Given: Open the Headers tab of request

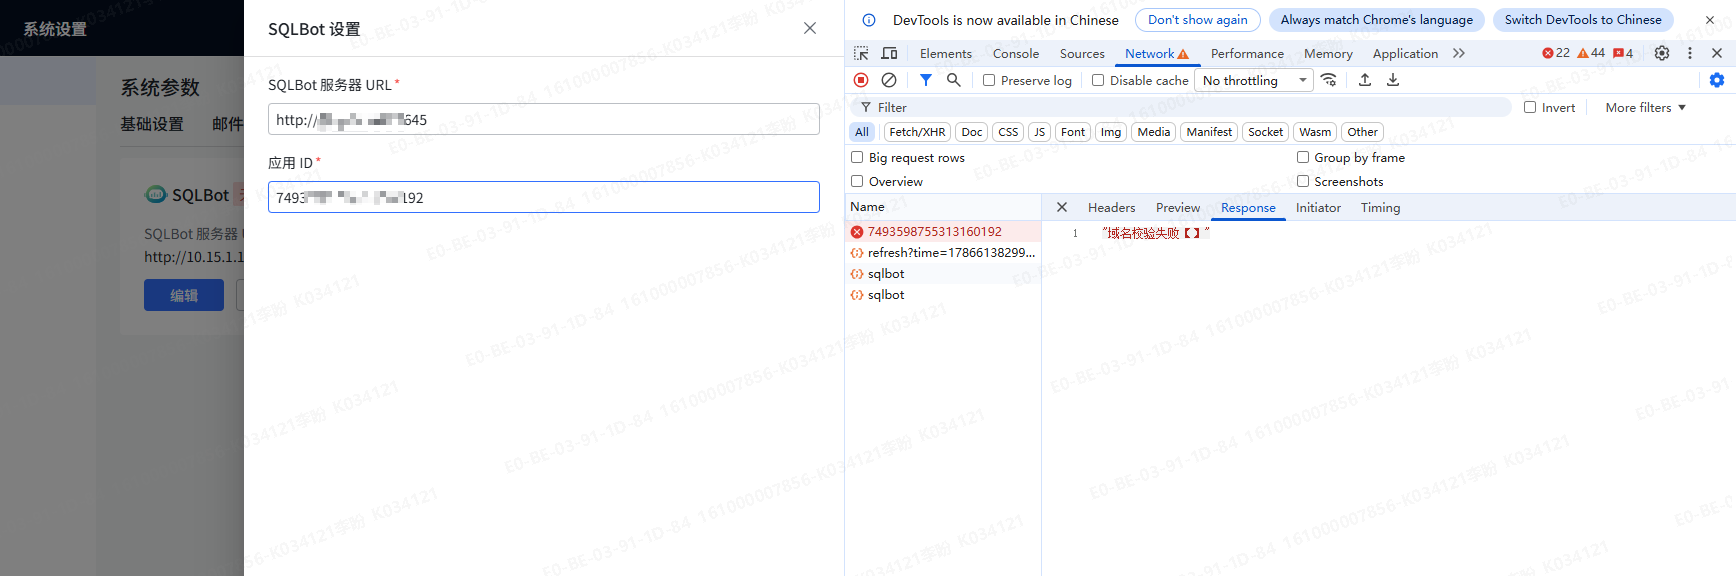Looking at the screenshot, I should point(1111,207).
